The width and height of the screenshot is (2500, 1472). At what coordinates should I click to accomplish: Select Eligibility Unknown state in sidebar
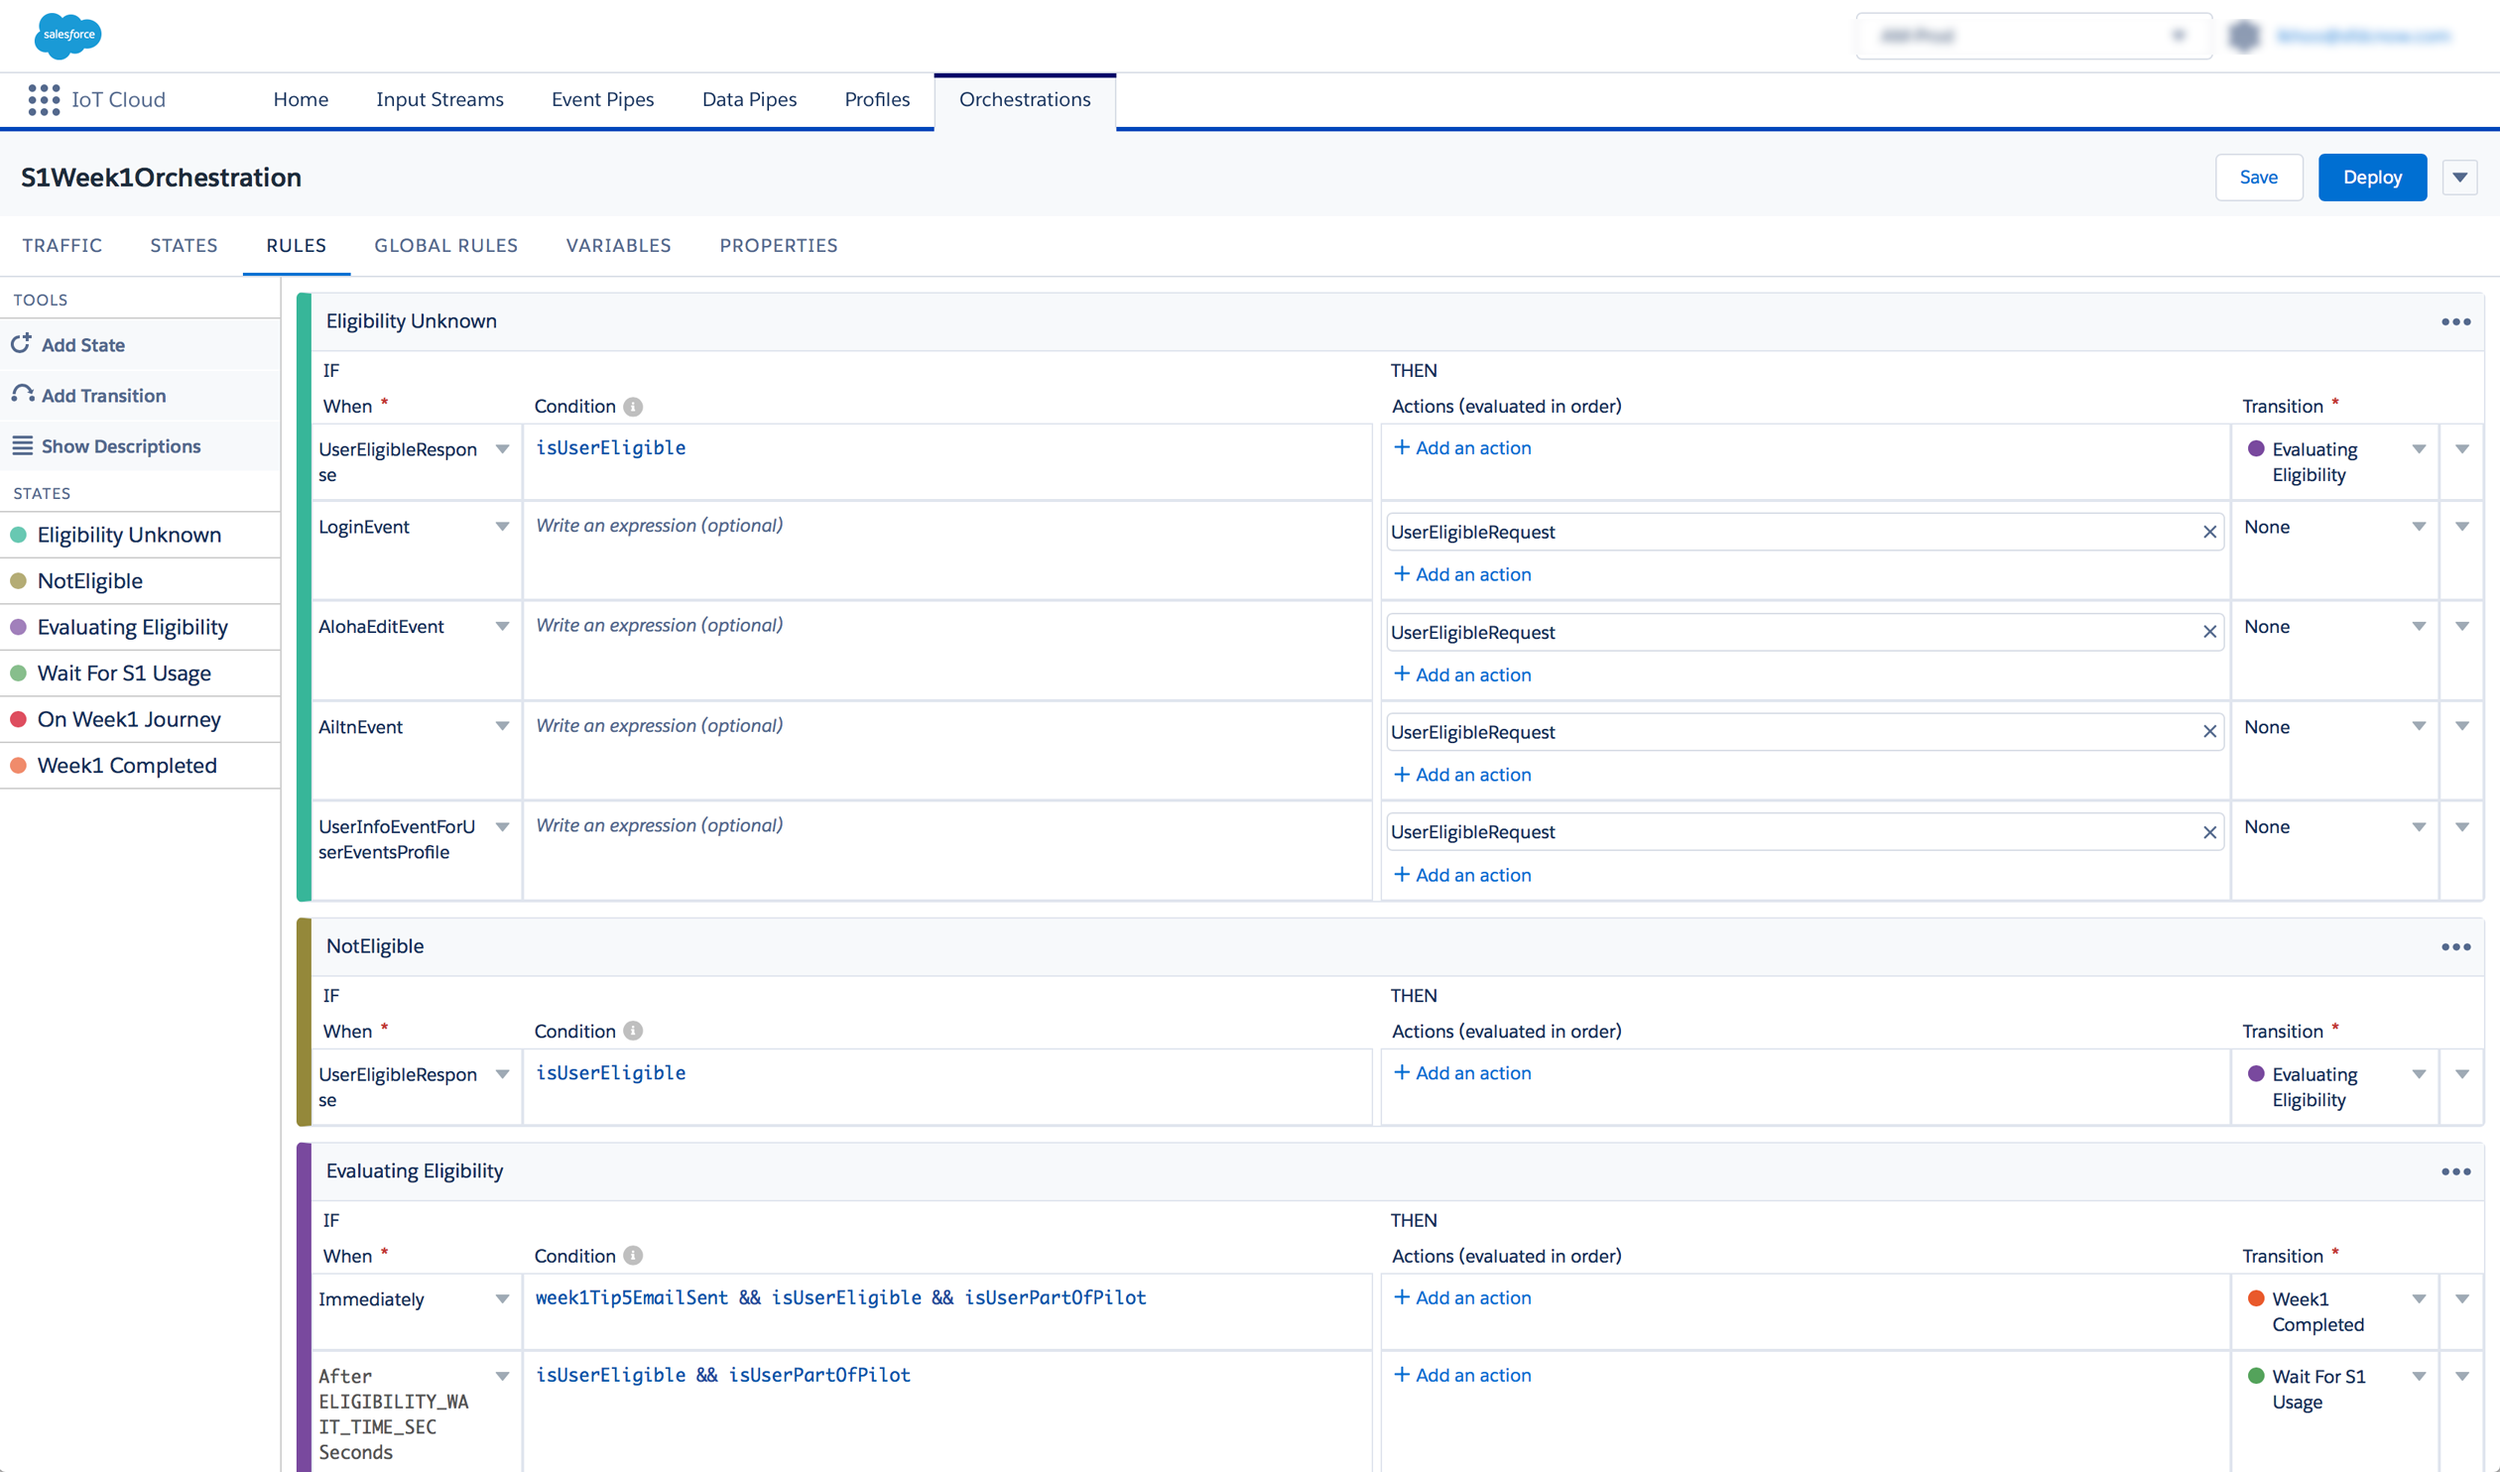point(140,535)
